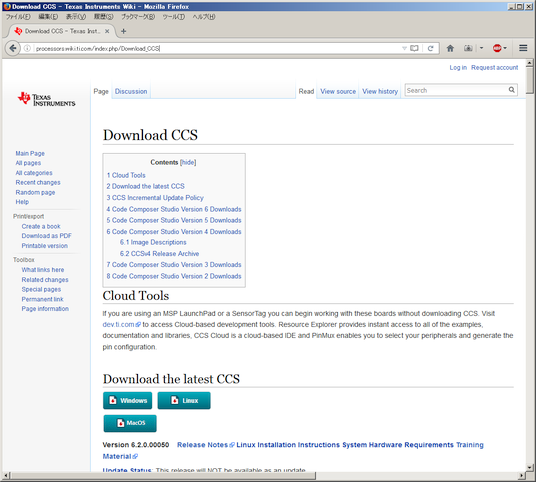Click the screenshot camera toolbar icon
This screenshot has height=482, width=536.
(x=468, y=48)
